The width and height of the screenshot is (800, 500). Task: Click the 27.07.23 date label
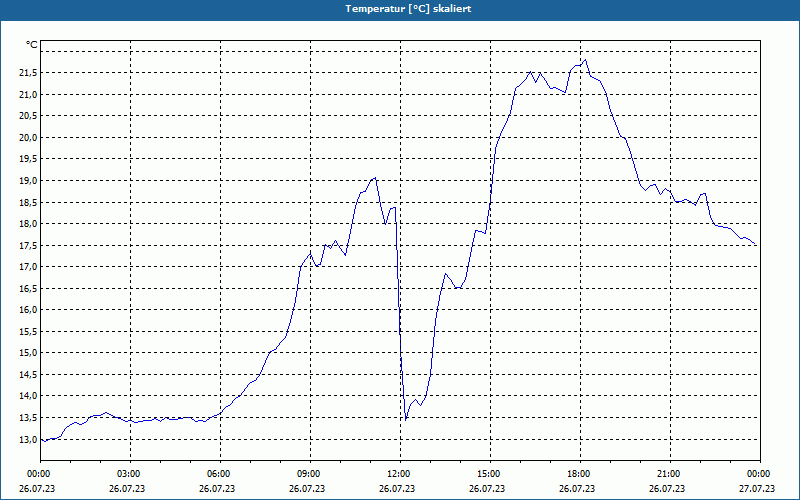click(757, 488)
